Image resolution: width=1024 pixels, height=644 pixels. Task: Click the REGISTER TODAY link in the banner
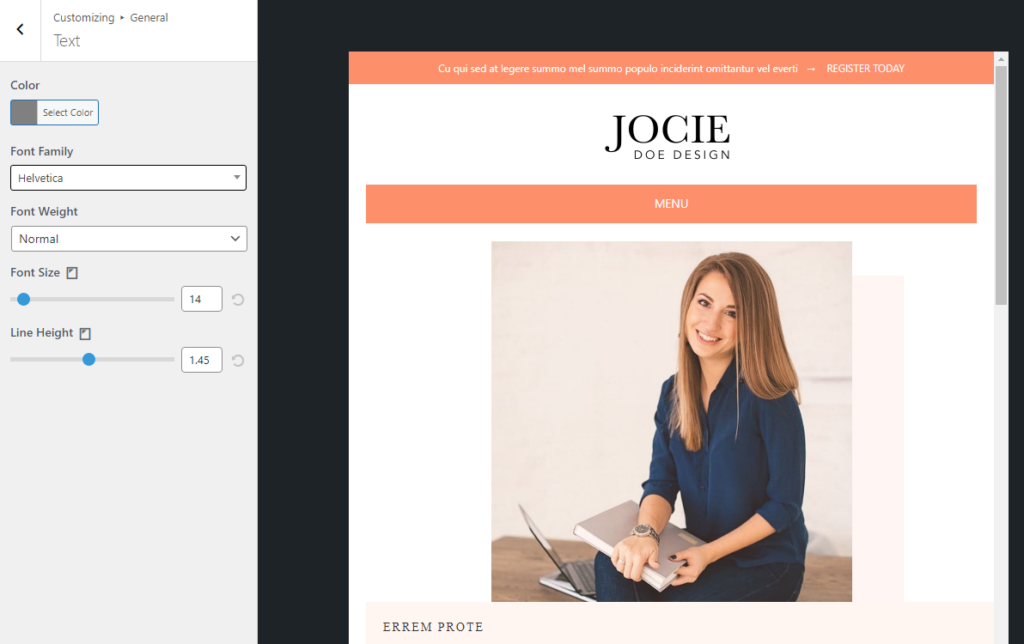[864, 68]
